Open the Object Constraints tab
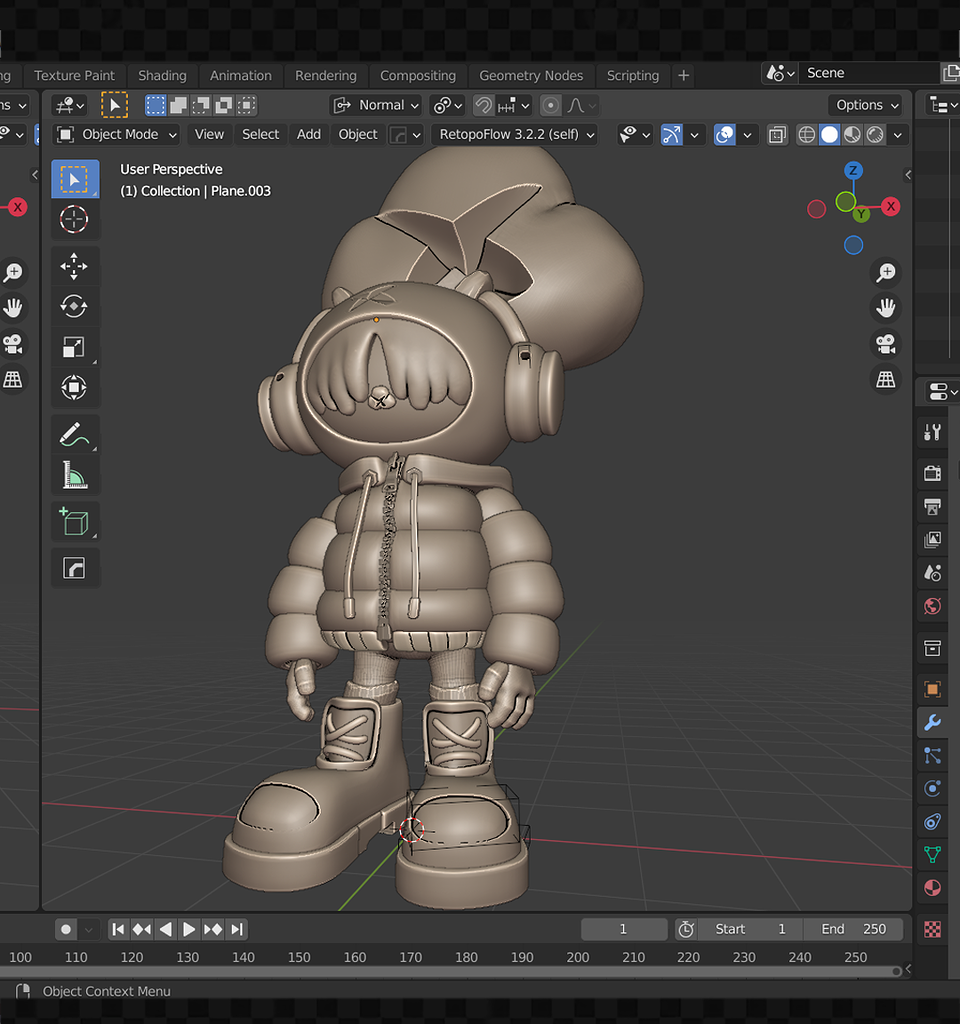This screenshot has height=1024, width=960. 933,822
